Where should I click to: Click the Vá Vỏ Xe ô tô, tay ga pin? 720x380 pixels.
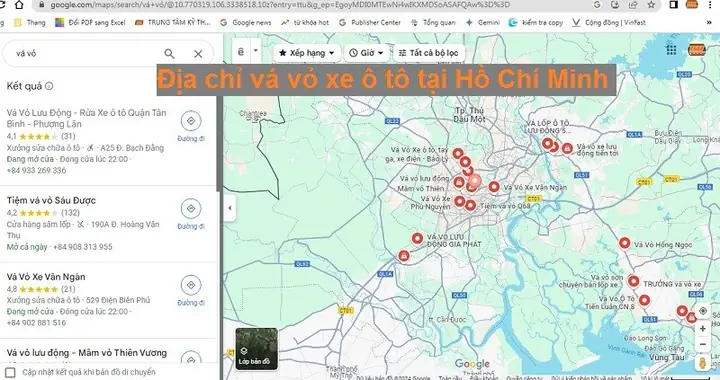(x=458, y=154)
